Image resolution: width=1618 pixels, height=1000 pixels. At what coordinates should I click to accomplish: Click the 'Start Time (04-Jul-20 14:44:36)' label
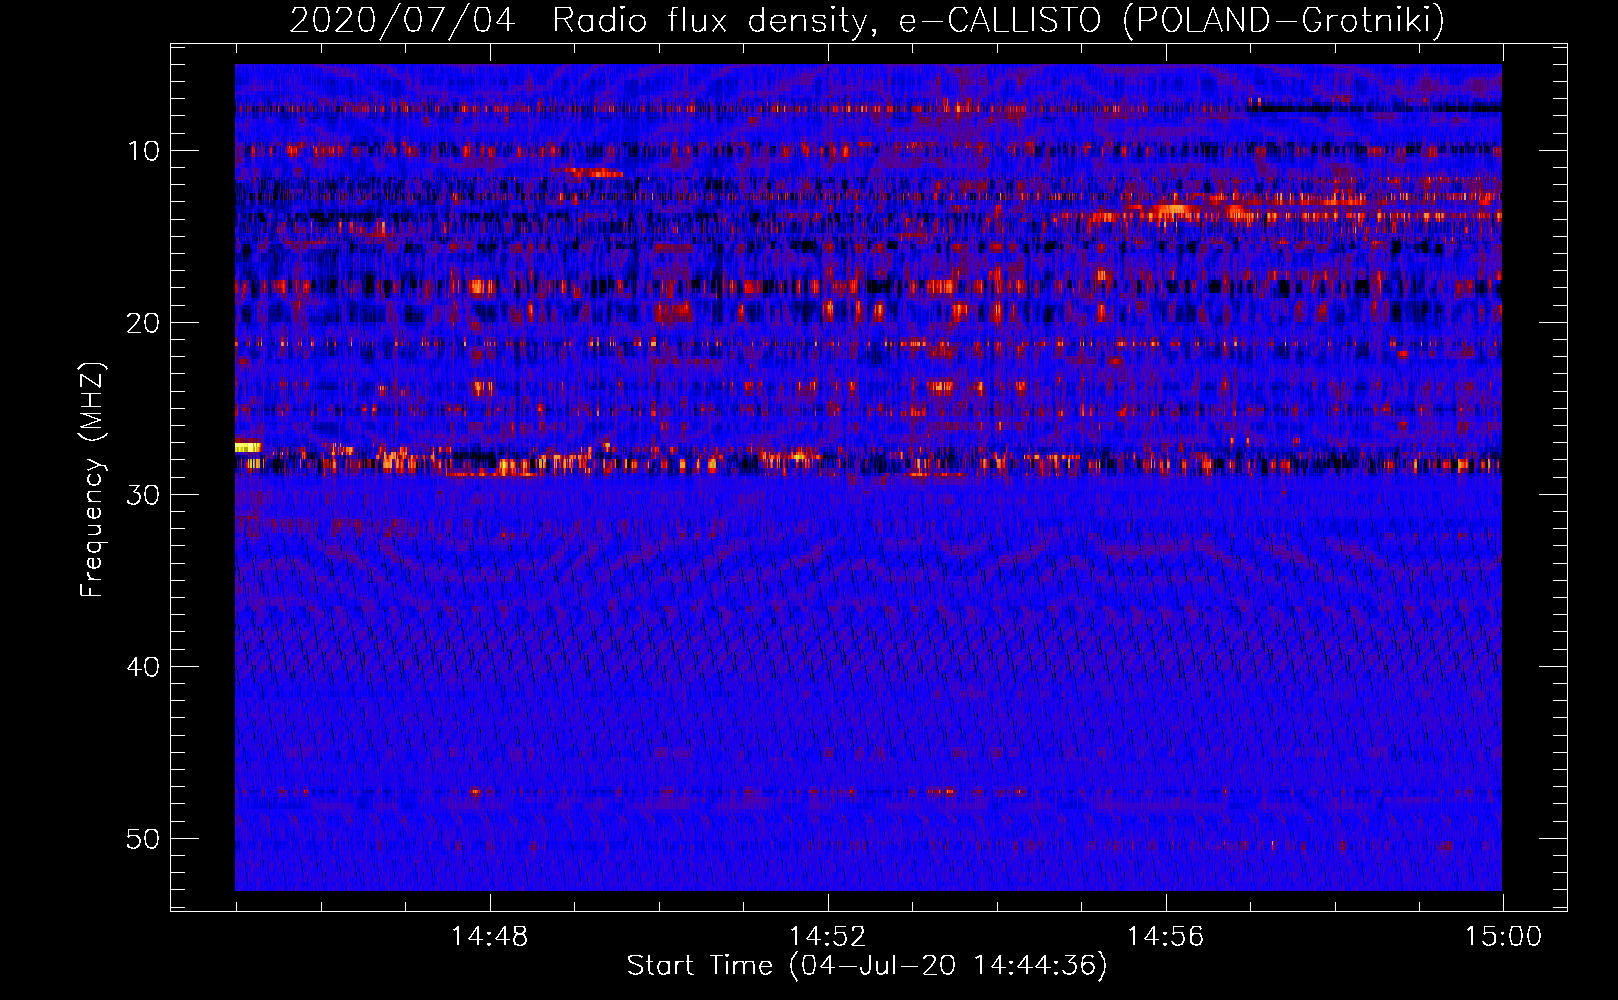tap(867, 966)
